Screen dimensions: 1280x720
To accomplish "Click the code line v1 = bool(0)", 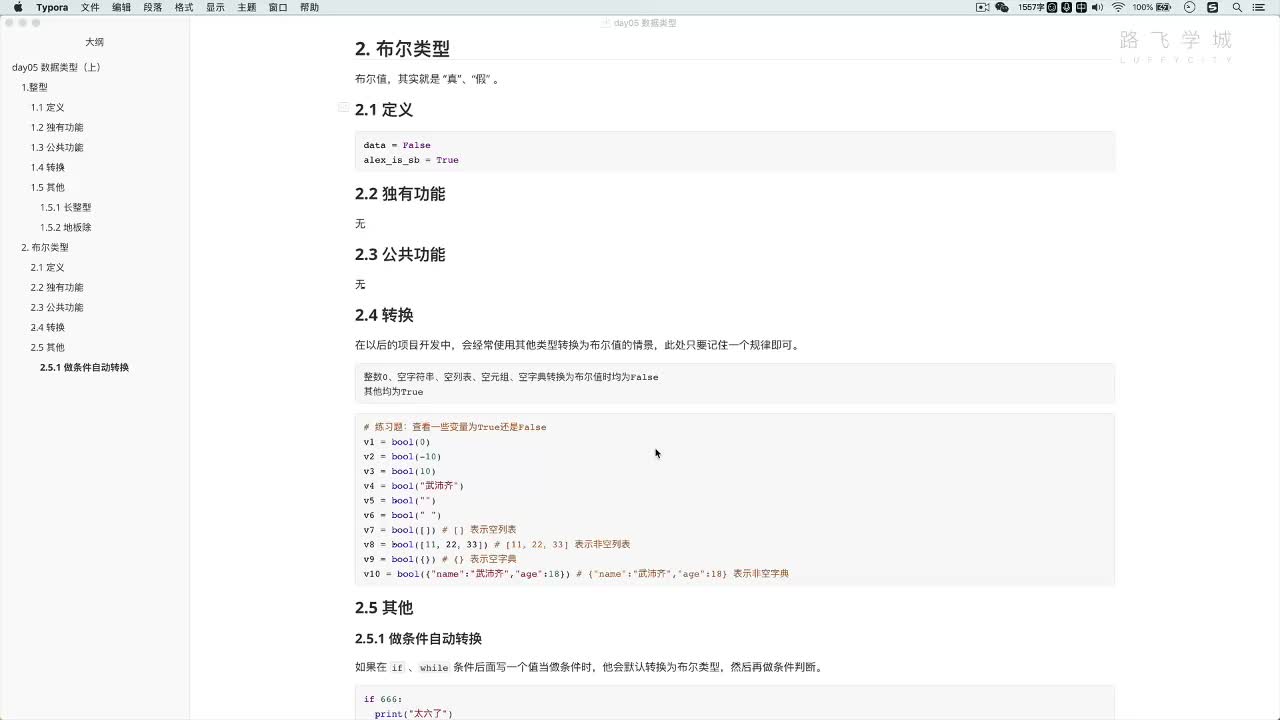I will coord(397,442).
